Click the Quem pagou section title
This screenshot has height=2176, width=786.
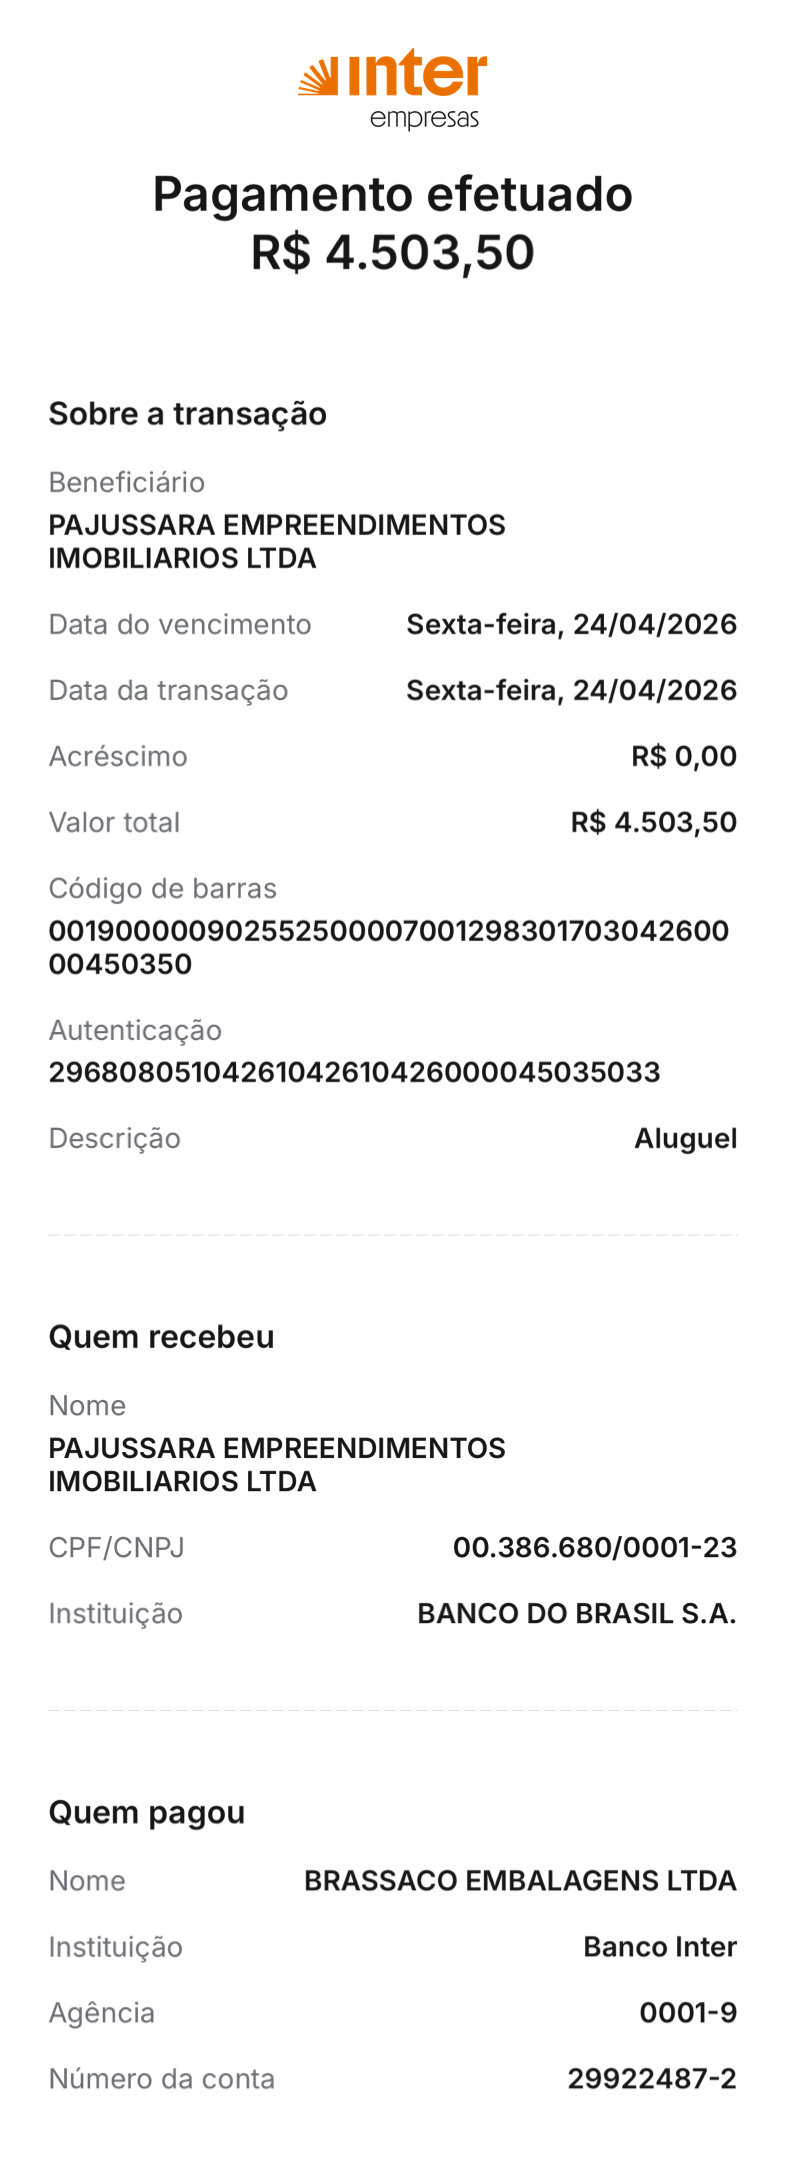click(x=147, y=1813)
